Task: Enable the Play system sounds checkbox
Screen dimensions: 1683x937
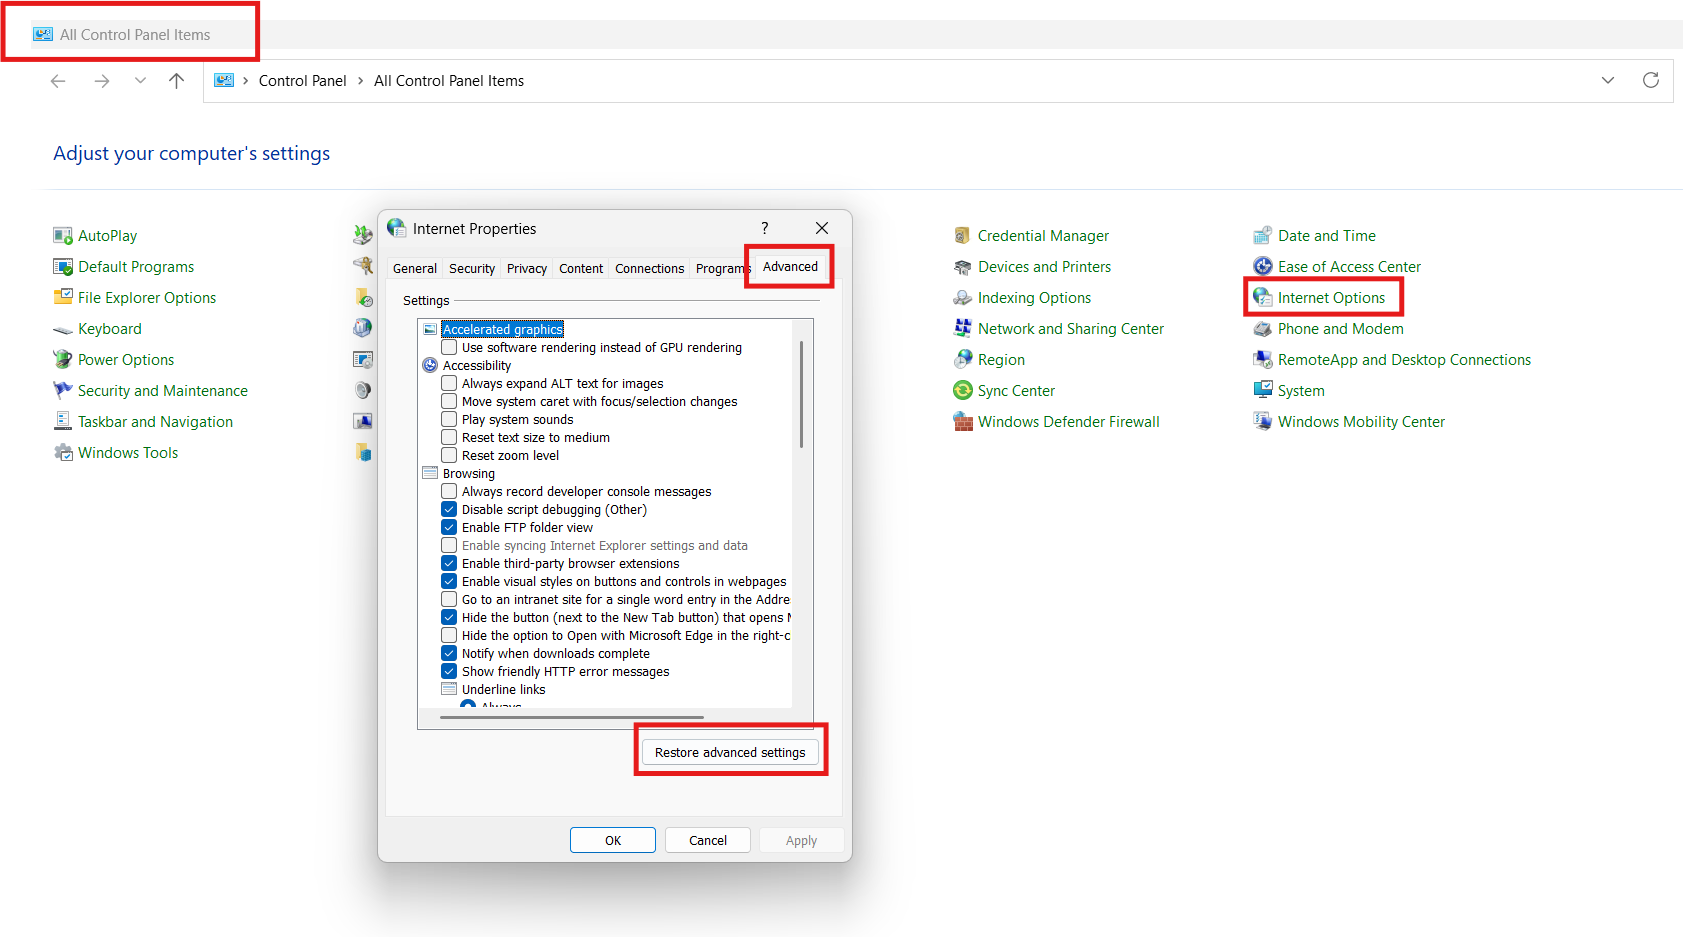Action: (x=449, y=419)
